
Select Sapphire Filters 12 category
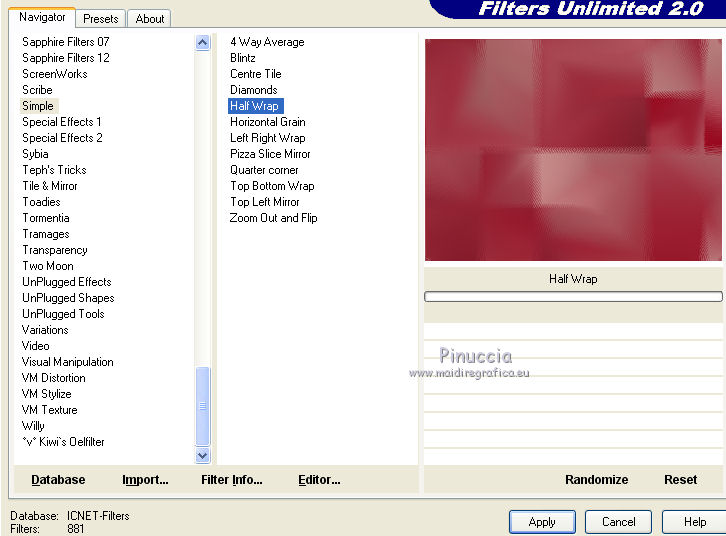[x=66, y=58]
